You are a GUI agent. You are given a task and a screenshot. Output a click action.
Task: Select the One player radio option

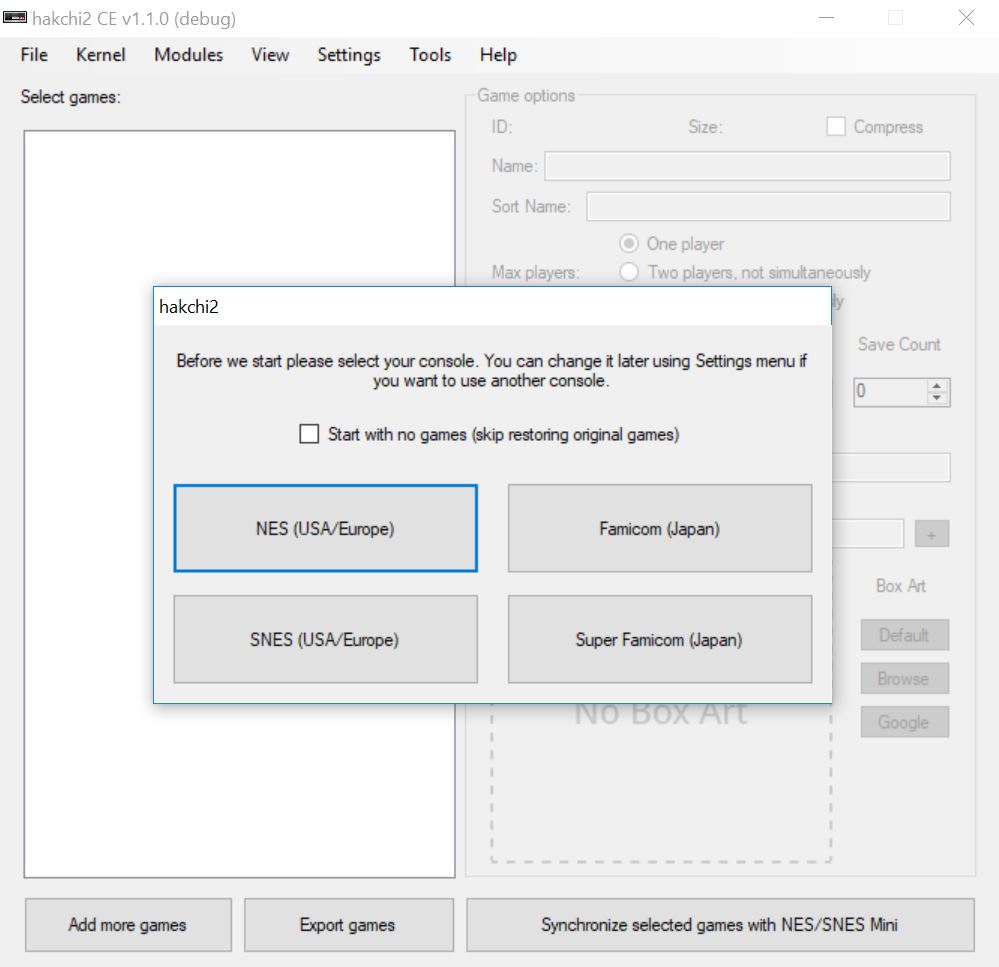[629, 243]
